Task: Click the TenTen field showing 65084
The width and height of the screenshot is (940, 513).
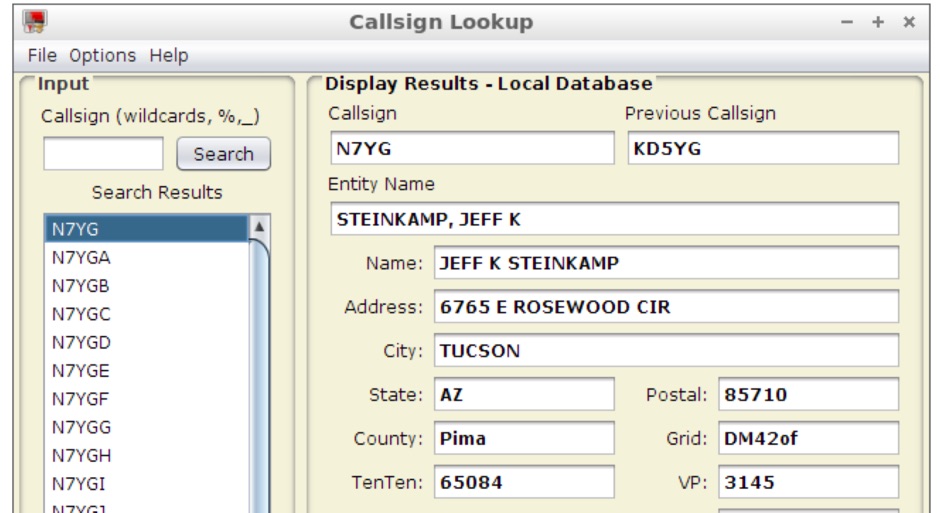Action: click(x=525, y=481)
